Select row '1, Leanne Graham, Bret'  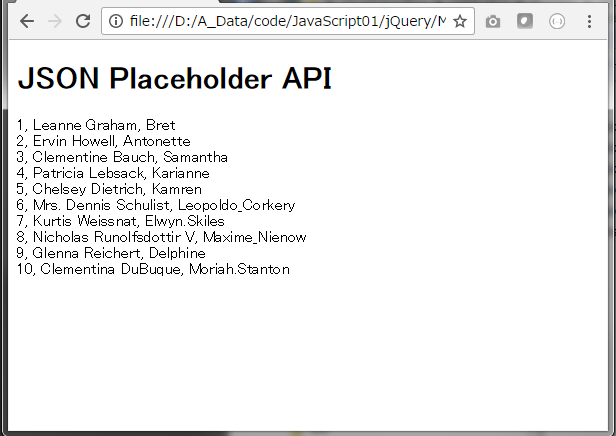click(96, 125)
